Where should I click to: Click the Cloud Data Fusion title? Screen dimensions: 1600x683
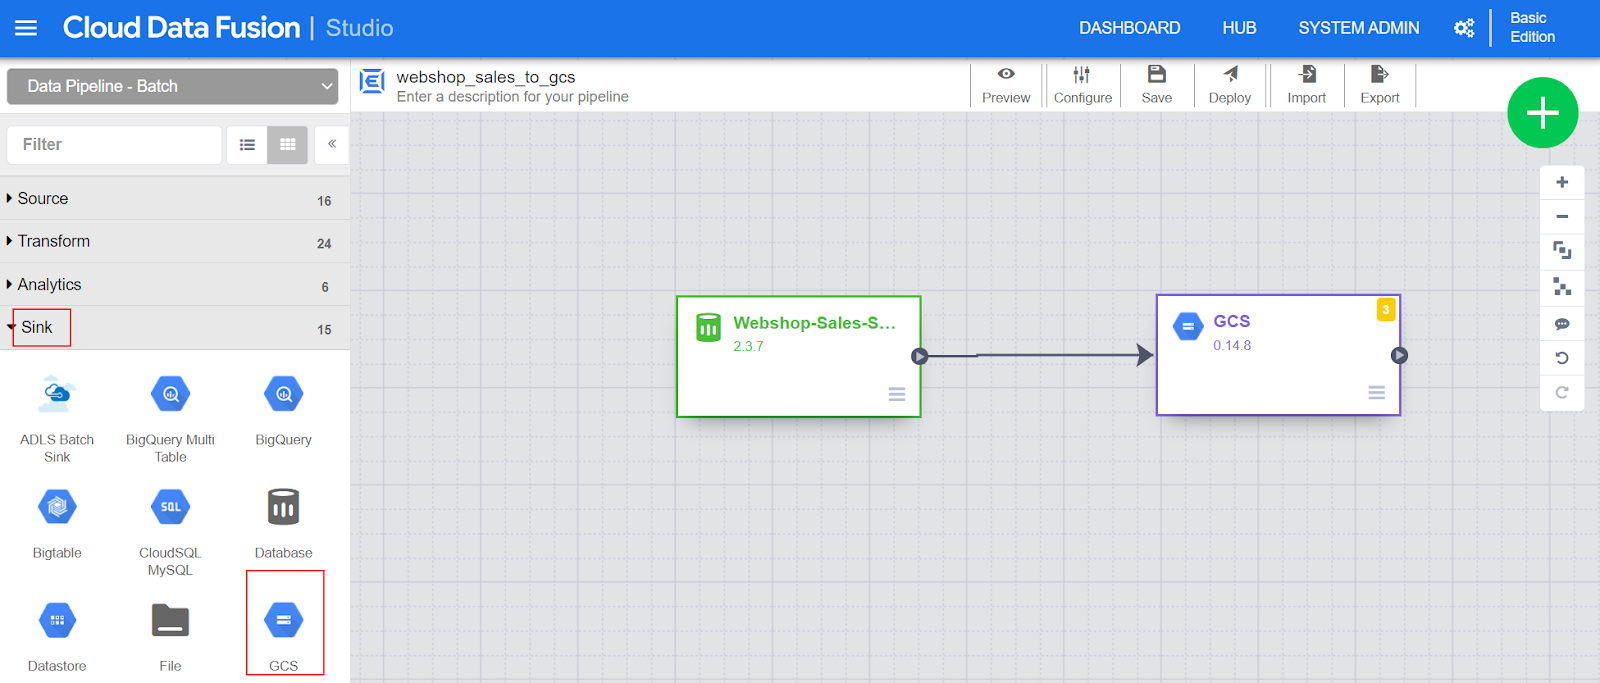tap(181, 28)
